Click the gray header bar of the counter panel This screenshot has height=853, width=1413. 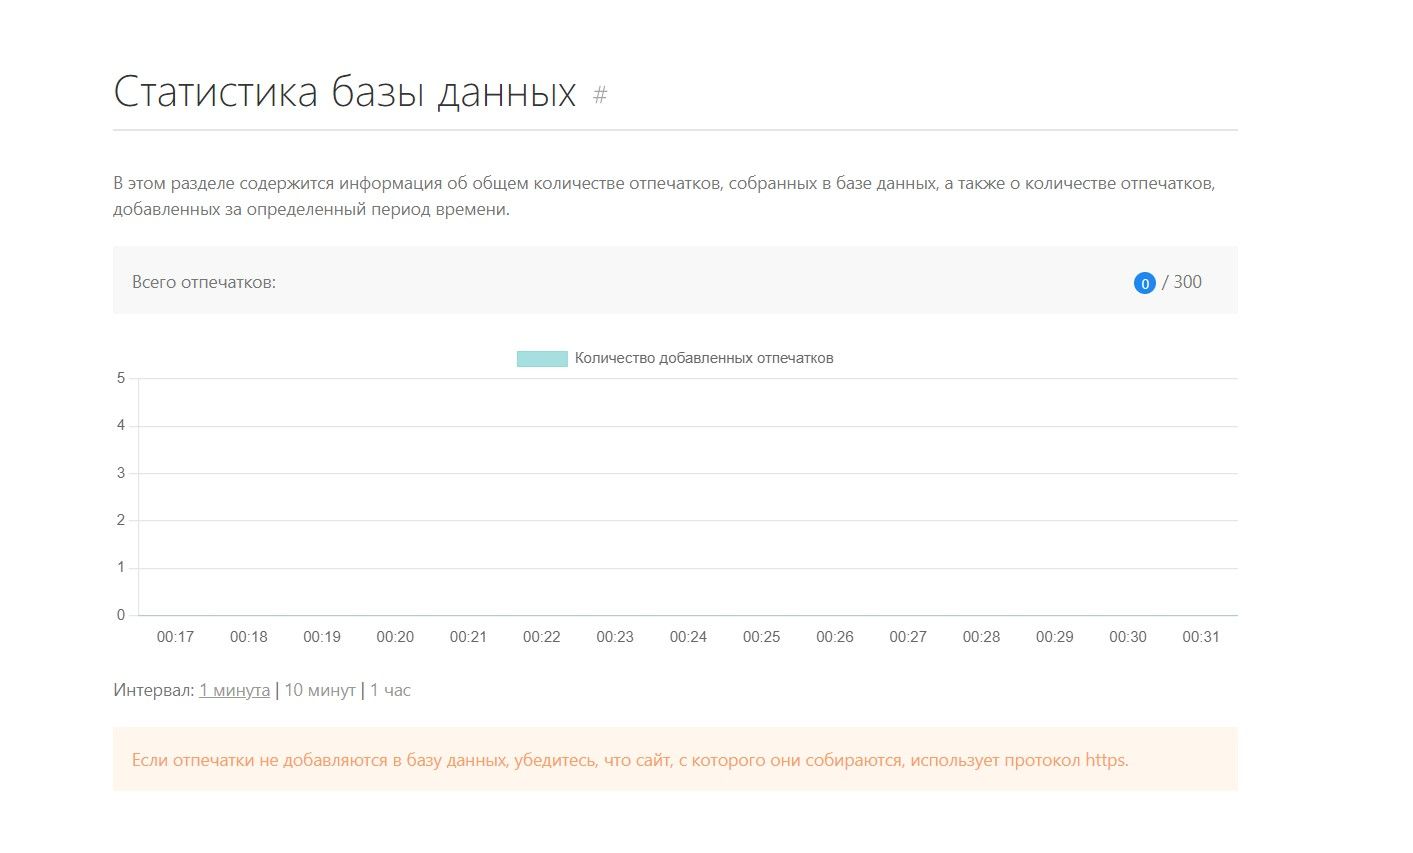(675, 281)
